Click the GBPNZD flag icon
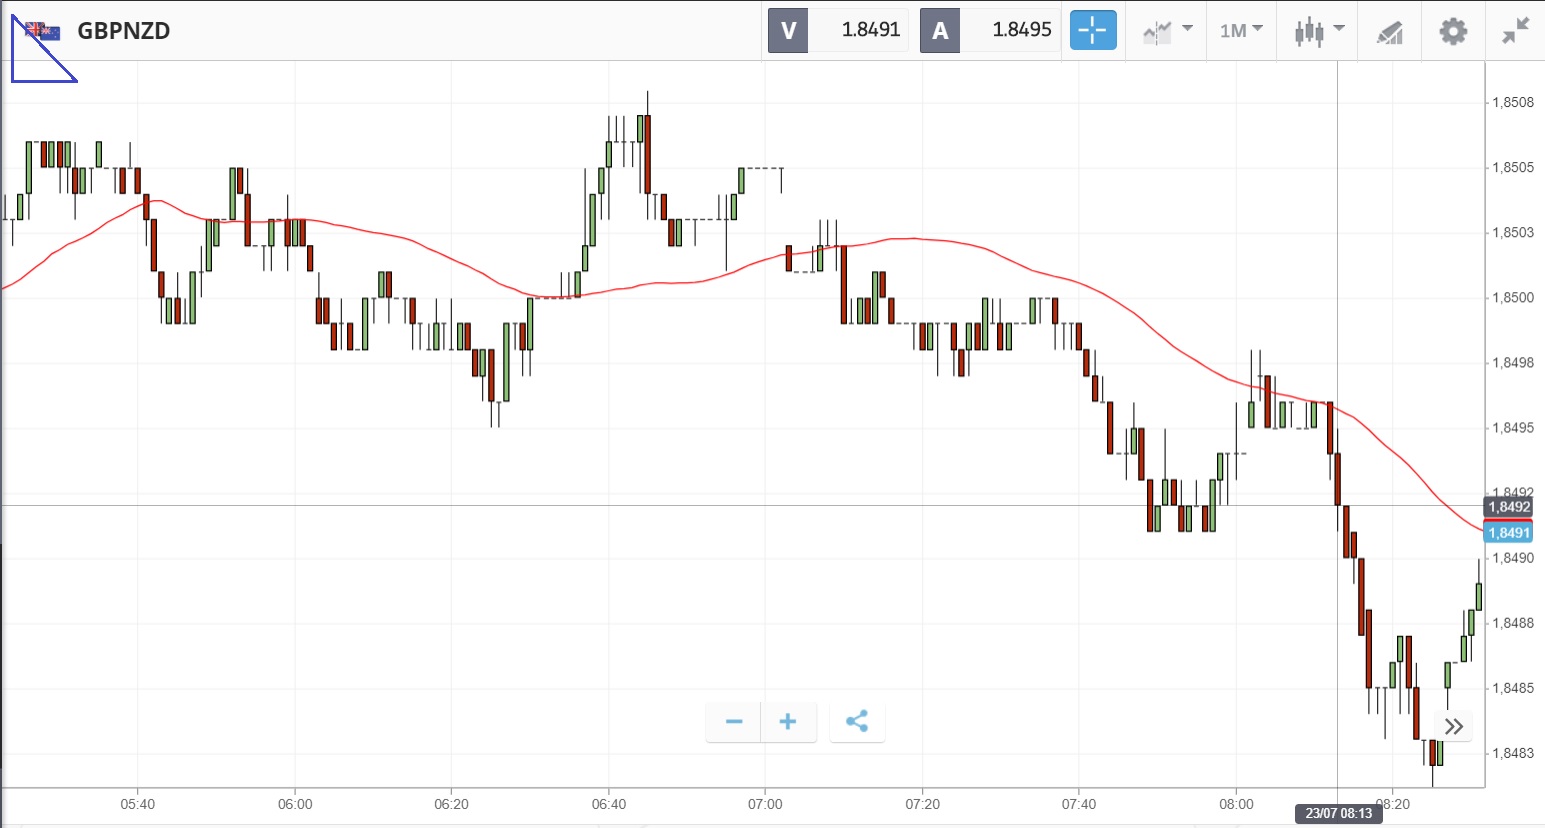This screenshot has width=1545, height=828. [x=43, y=31]
